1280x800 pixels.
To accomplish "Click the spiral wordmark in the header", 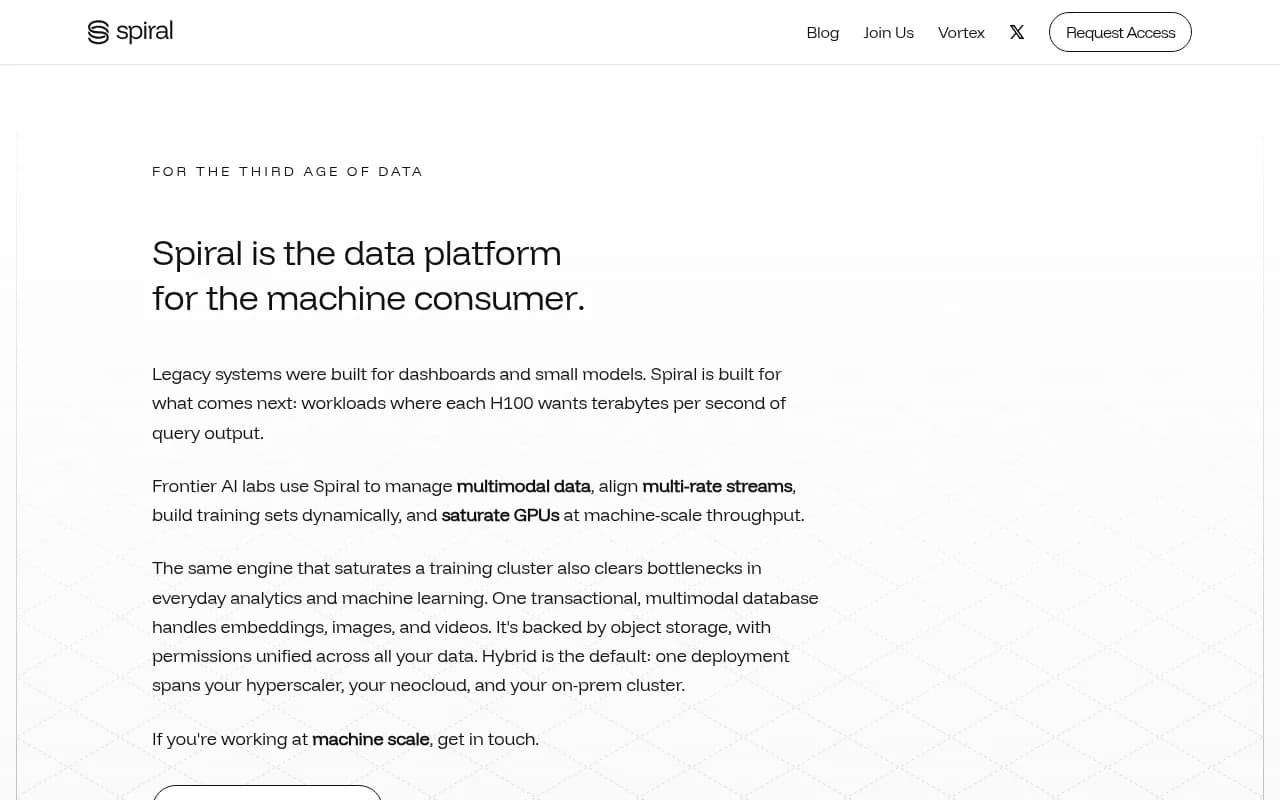I will point(145,32).
